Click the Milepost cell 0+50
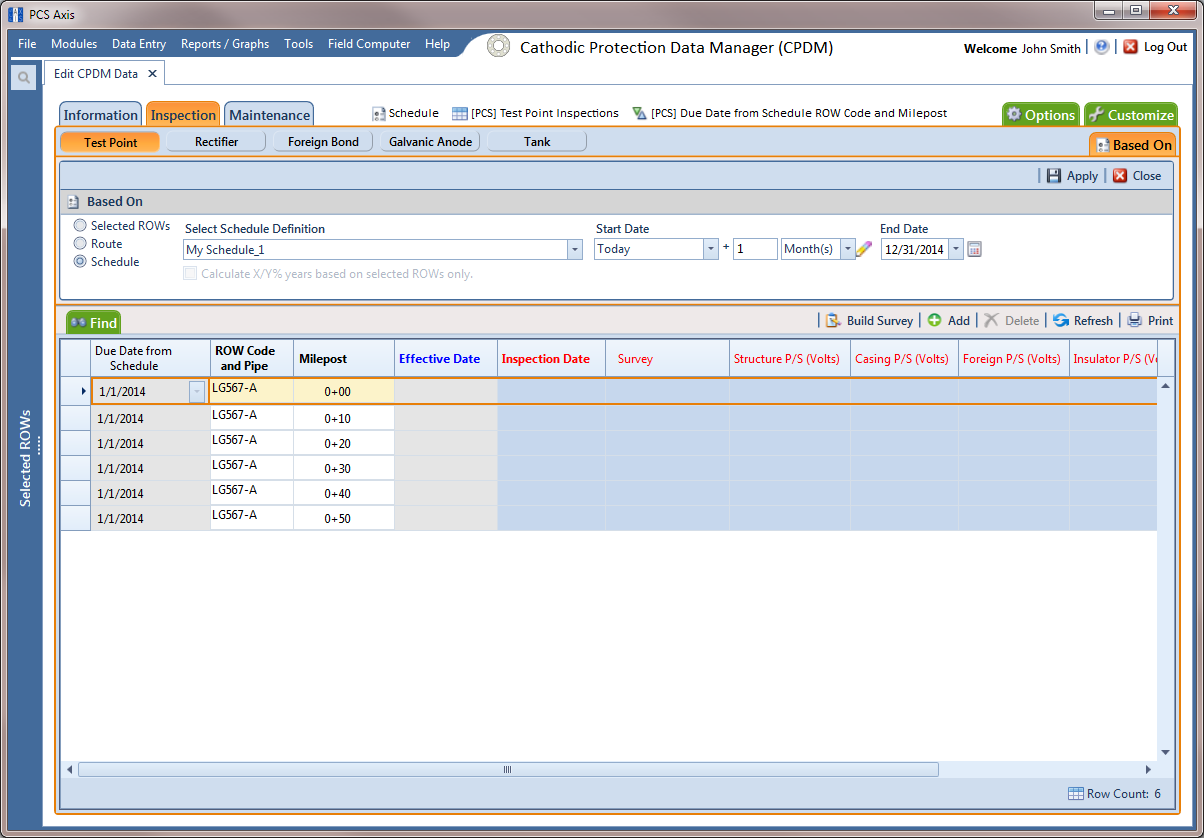Screen dimensions: 1204x838 point(344,518)
